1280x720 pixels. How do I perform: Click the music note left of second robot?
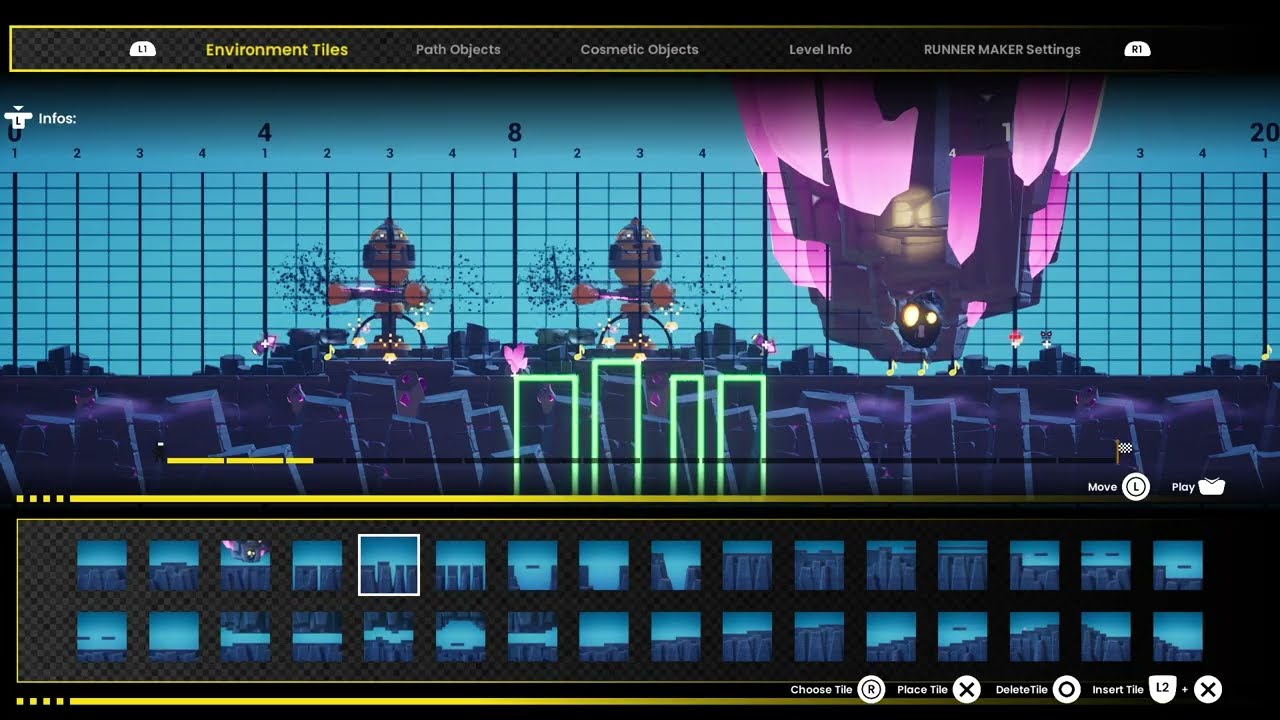[578, 352]
